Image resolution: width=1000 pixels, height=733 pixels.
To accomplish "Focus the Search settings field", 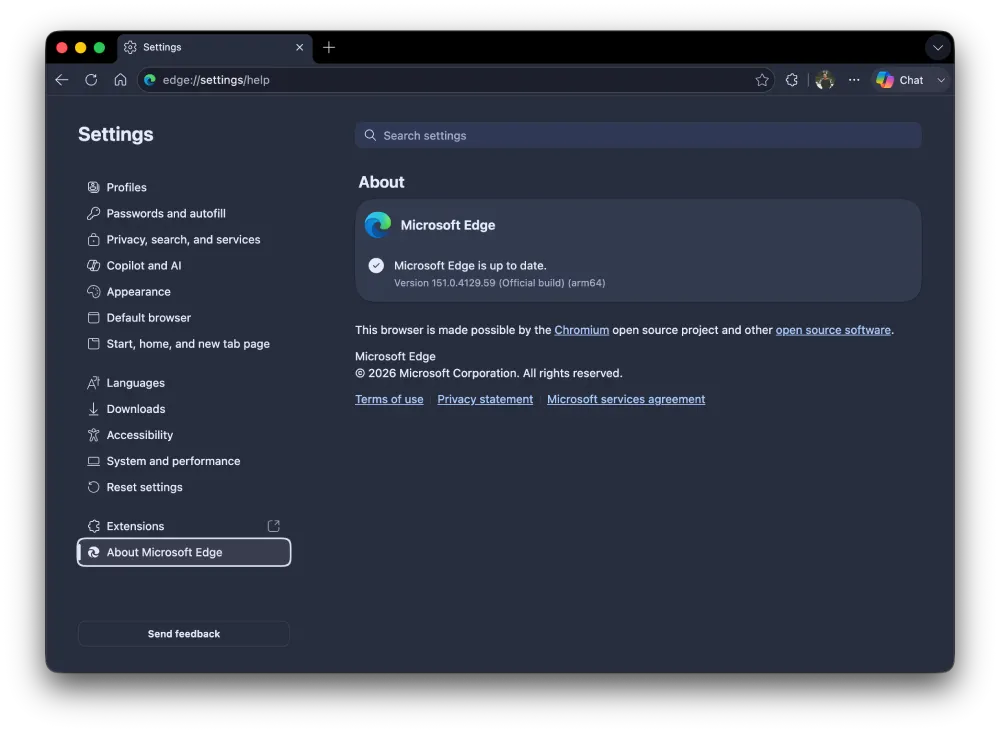I will point(638,135).
